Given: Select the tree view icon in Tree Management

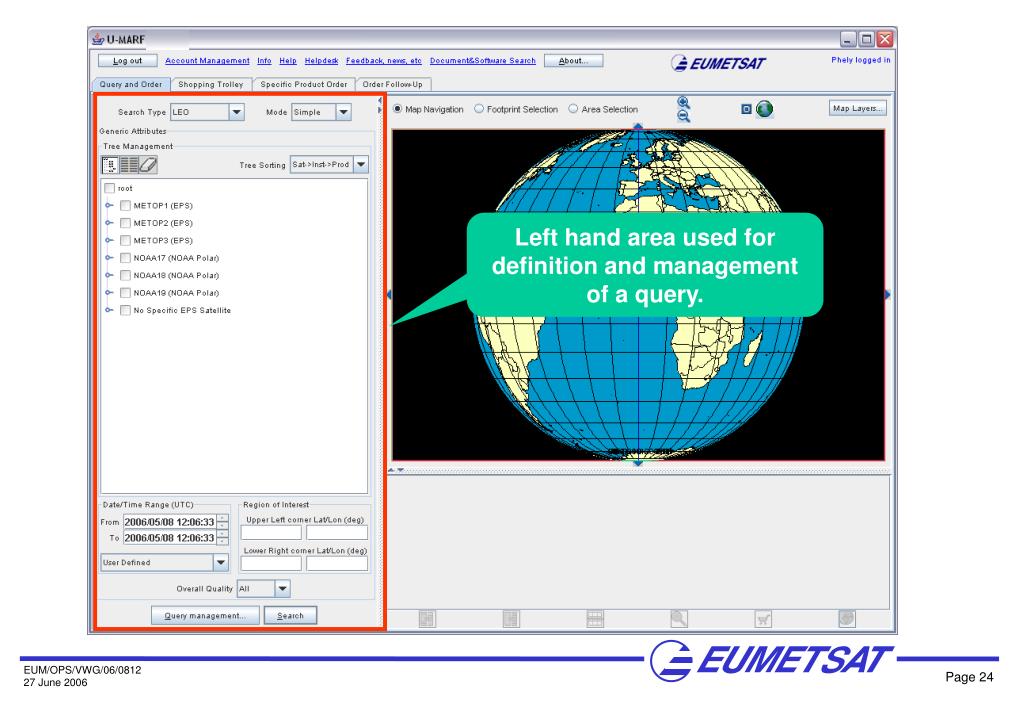Looking at the screenshot, I should tap(110, 165).
